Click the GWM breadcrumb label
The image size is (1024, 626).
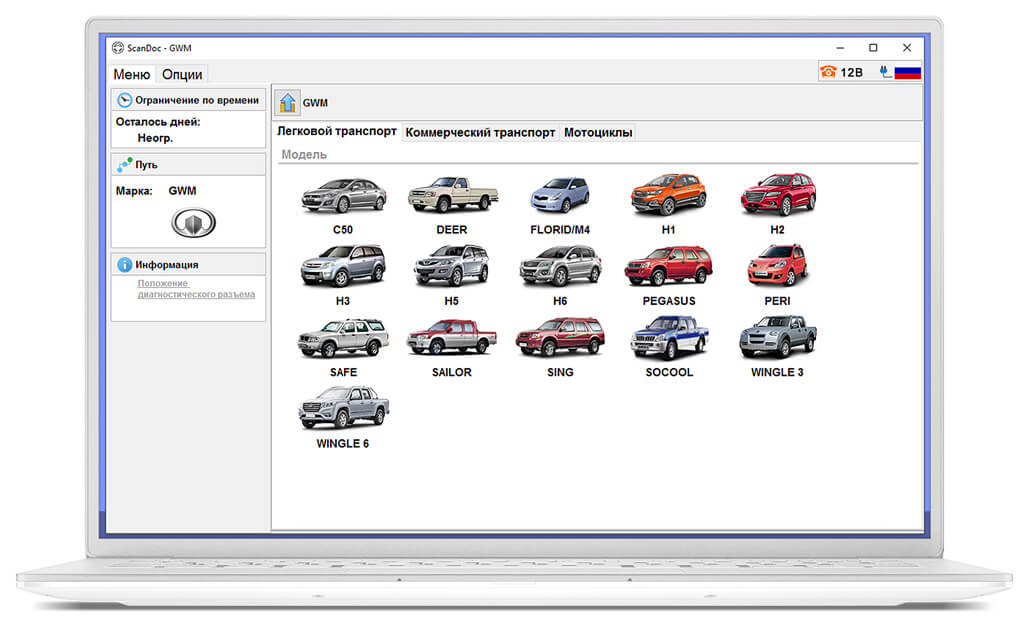315,102
